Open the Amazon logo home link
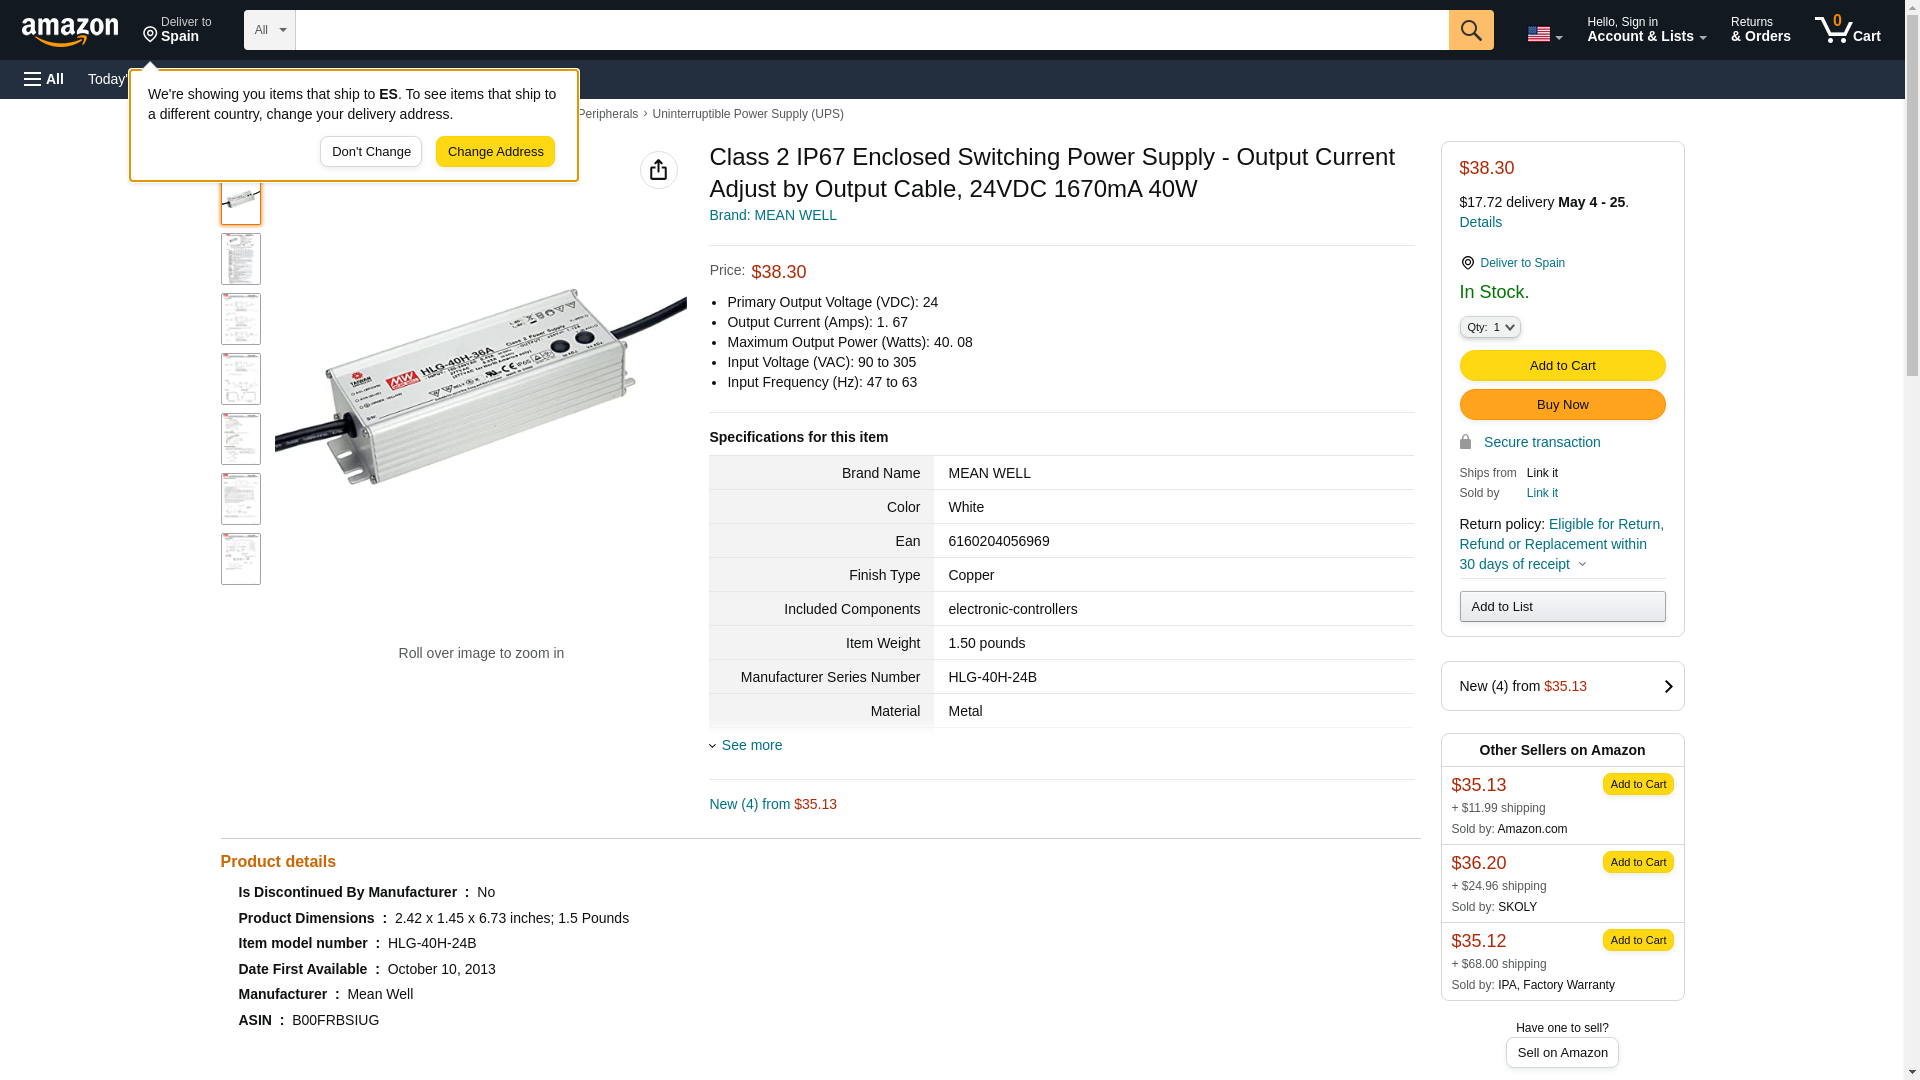This screenshot has width=1920, height=1080. click(70, 31)
